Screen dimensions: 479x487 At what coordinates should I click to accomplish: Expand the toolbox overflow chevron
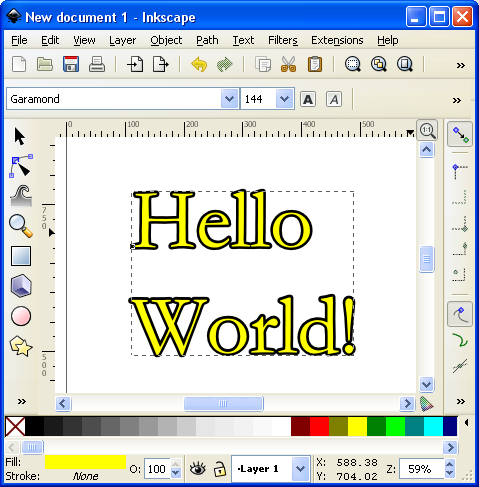(22, 401)
